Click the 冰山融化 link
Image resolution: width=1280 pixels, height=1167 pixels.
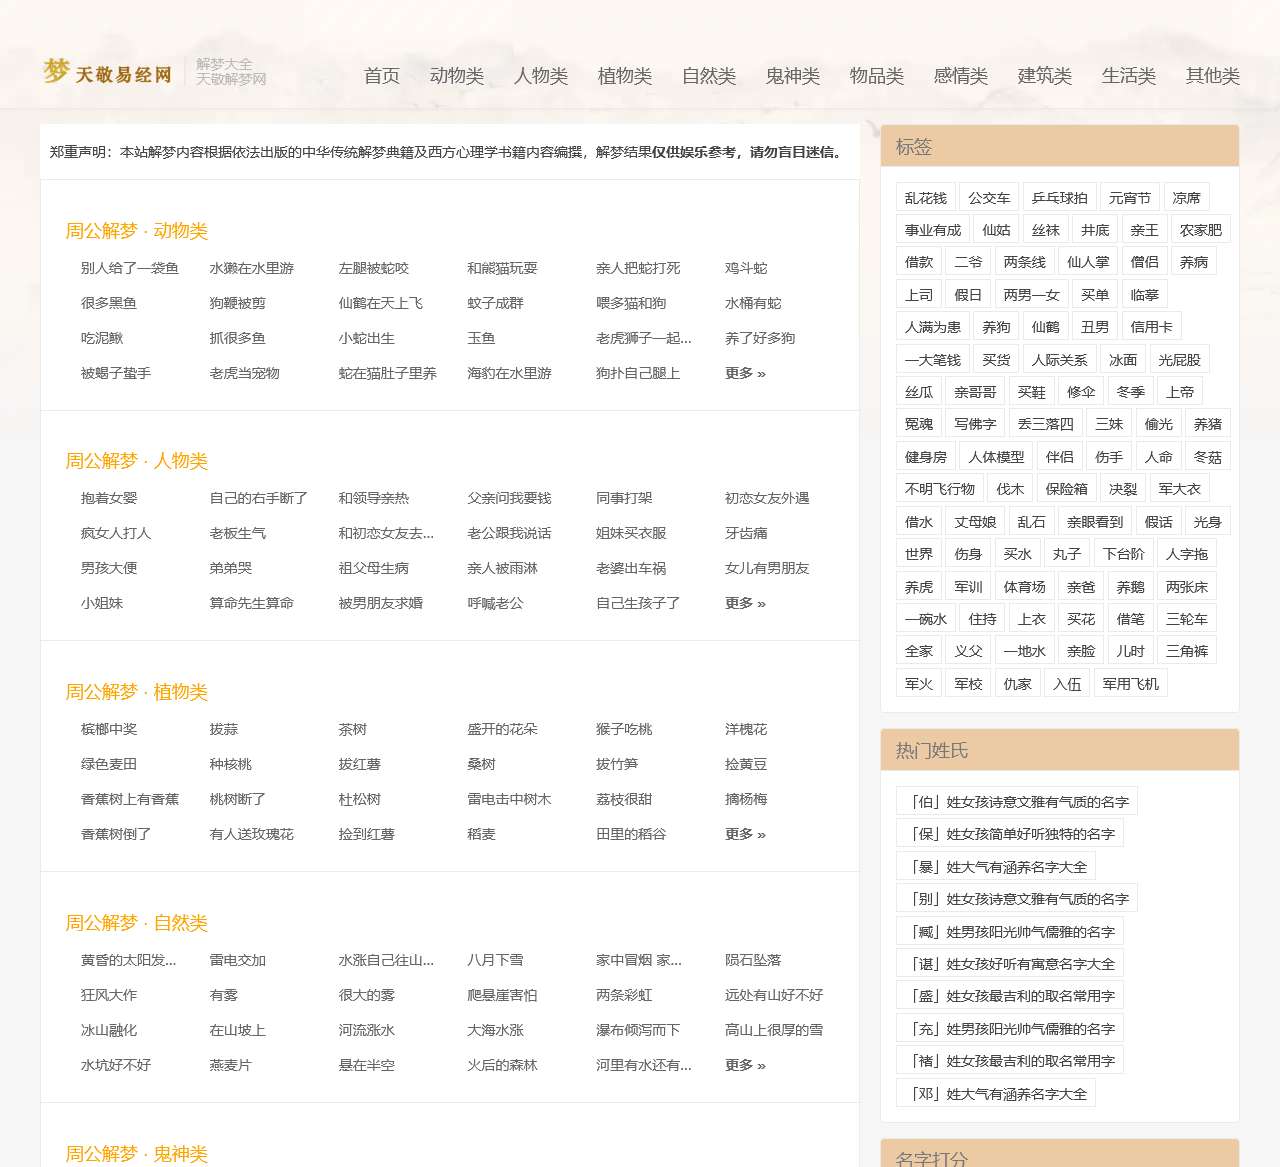click(109, 1030)
